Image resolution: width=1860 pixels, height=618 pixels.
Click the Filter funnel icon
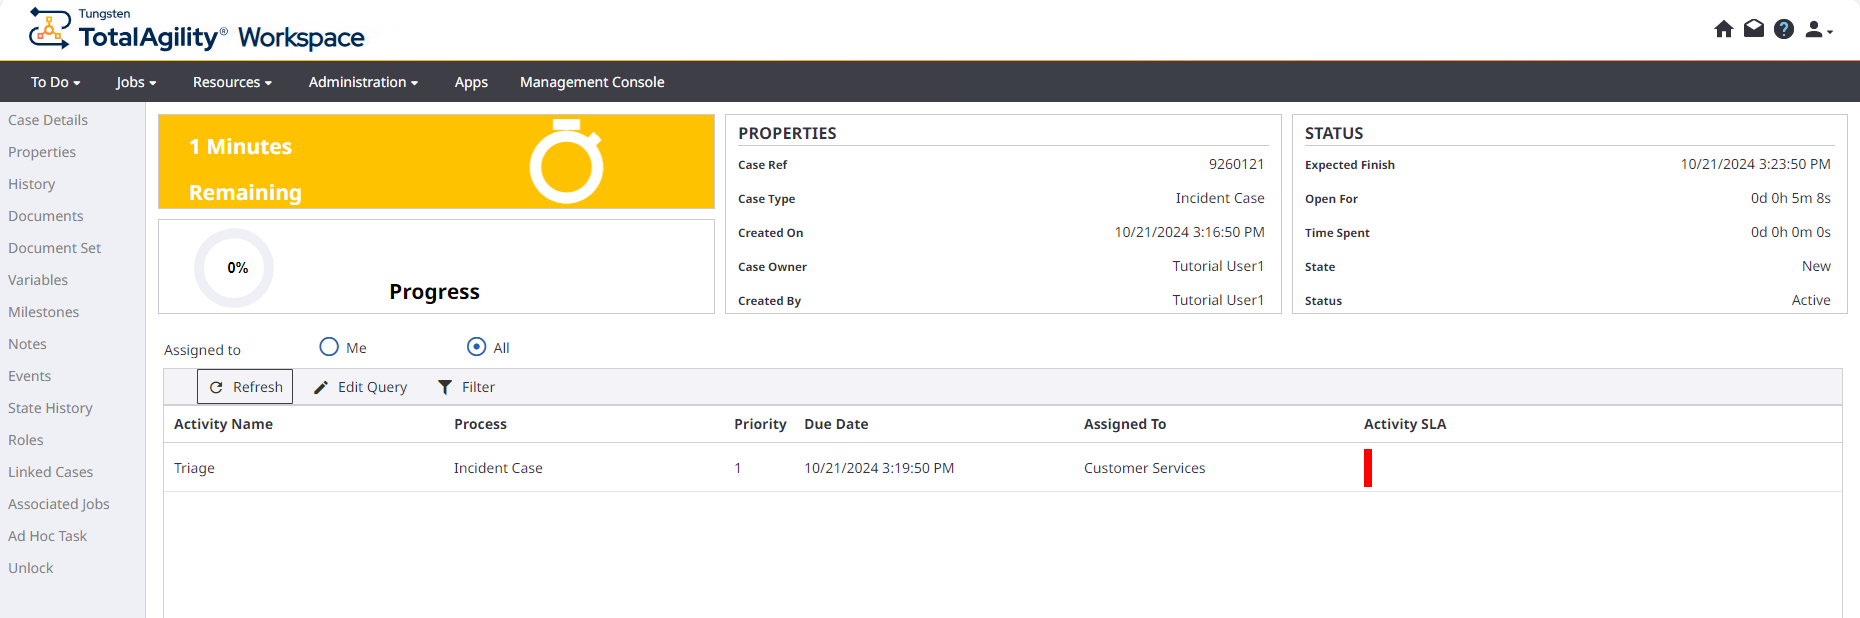point(445,387)
